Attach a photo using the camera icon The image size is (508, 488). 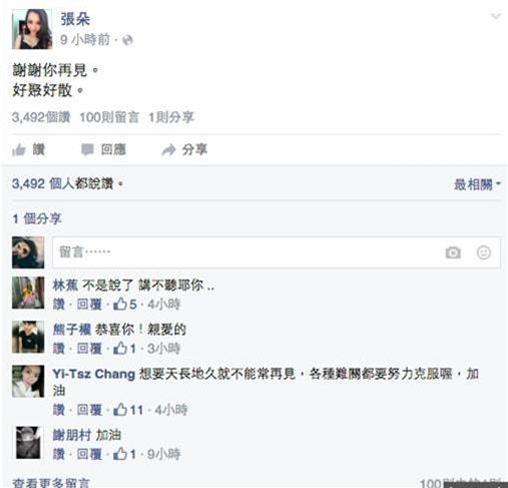pyautogui.click(x=453, y=252)
